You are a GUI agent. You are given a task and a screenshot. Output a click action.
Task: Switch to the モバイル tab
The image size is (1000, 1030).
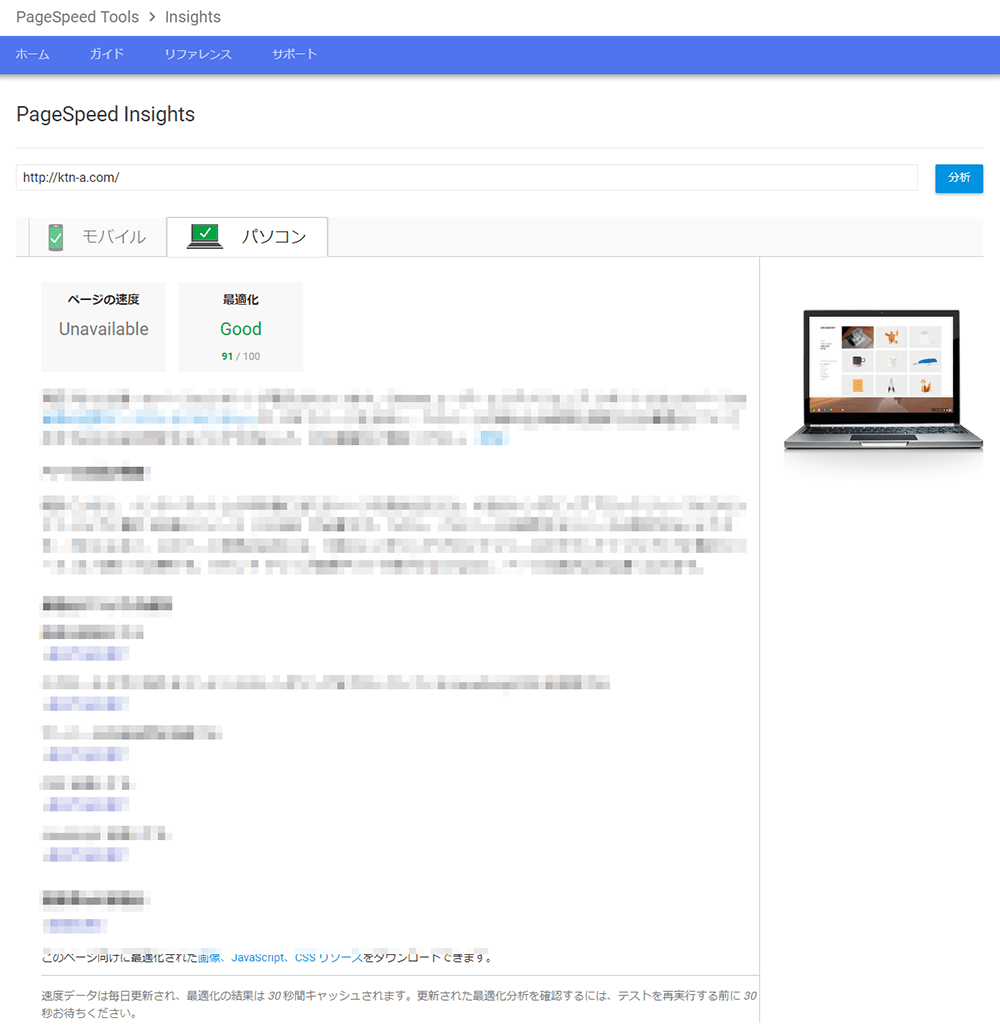[98, 236]
